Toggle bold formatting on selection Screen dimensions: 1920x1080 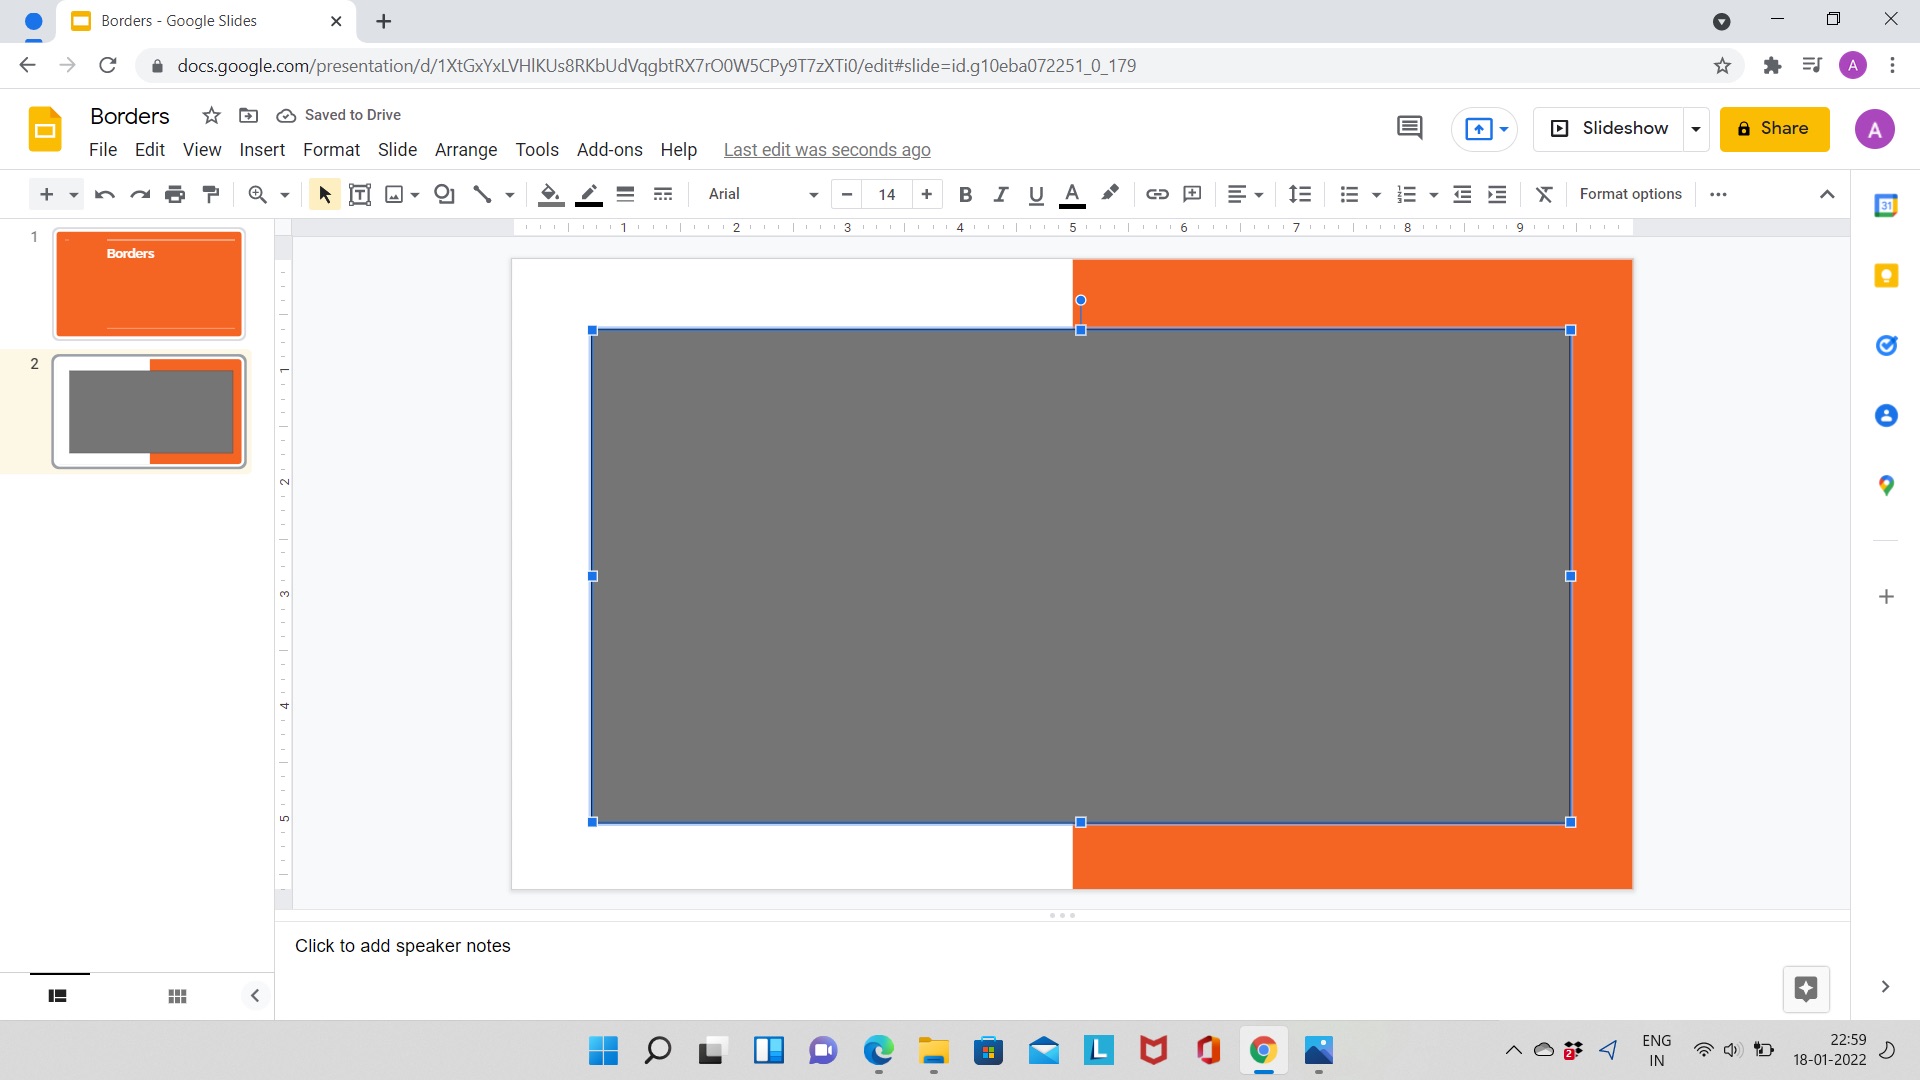[x=967, y=194]
